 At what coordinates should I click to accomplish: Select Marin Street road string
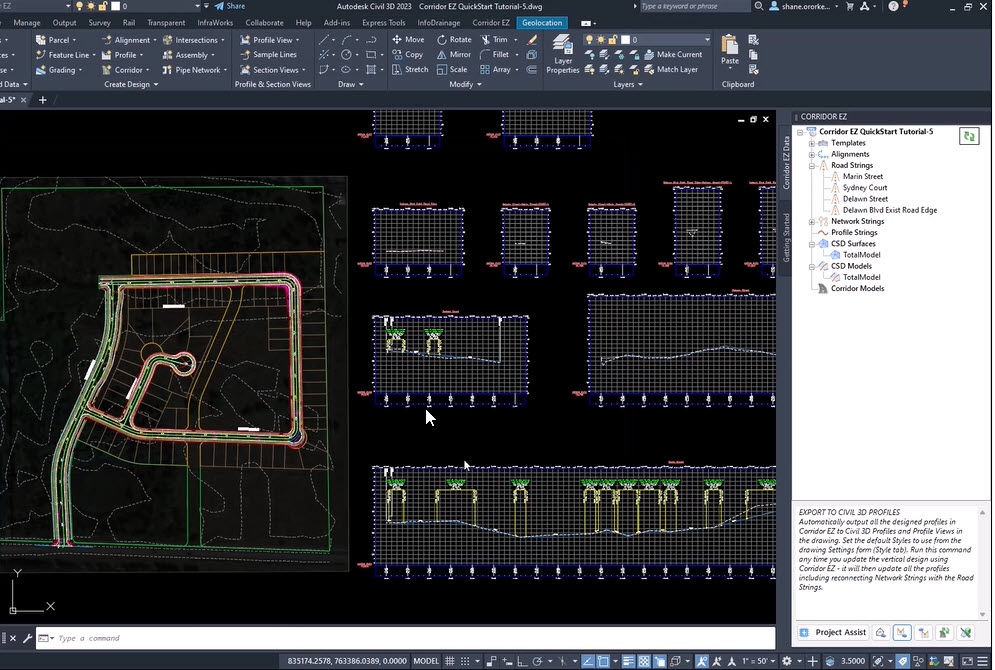tap(862, 176)
